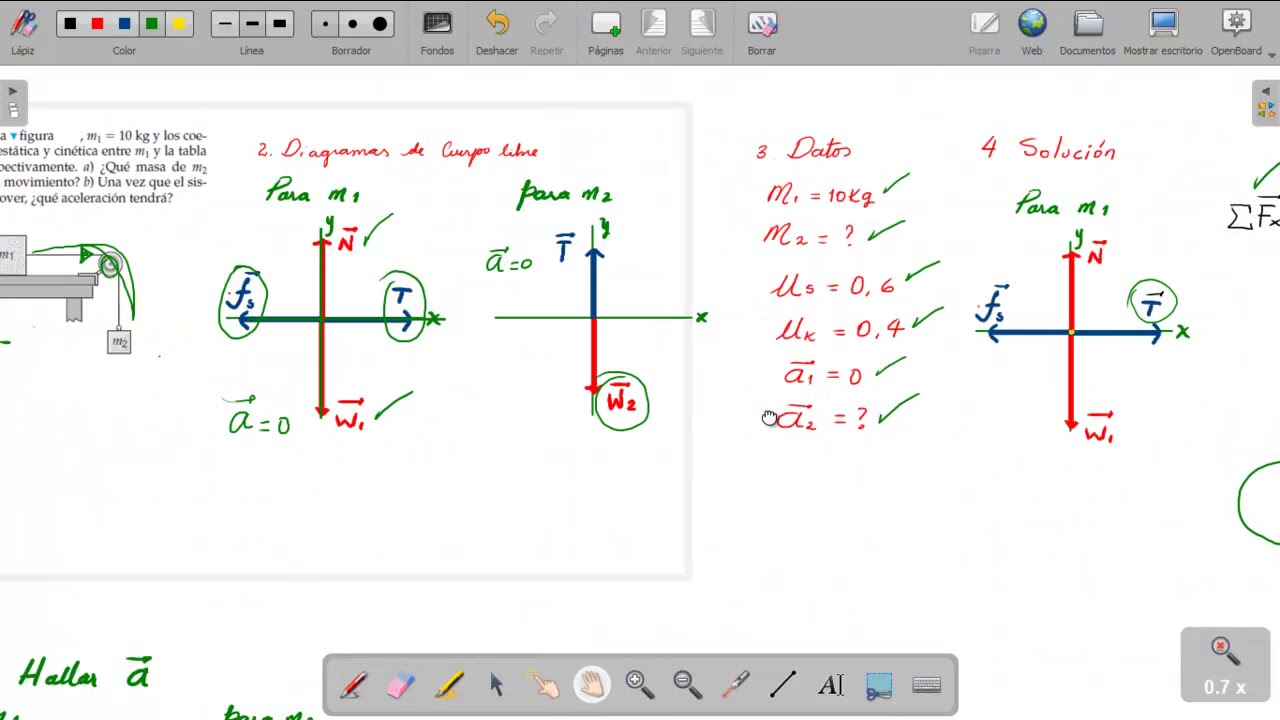Expand the left page thumbnails panel
Viewport: 1280px width, 720px height.
(13, 103)
